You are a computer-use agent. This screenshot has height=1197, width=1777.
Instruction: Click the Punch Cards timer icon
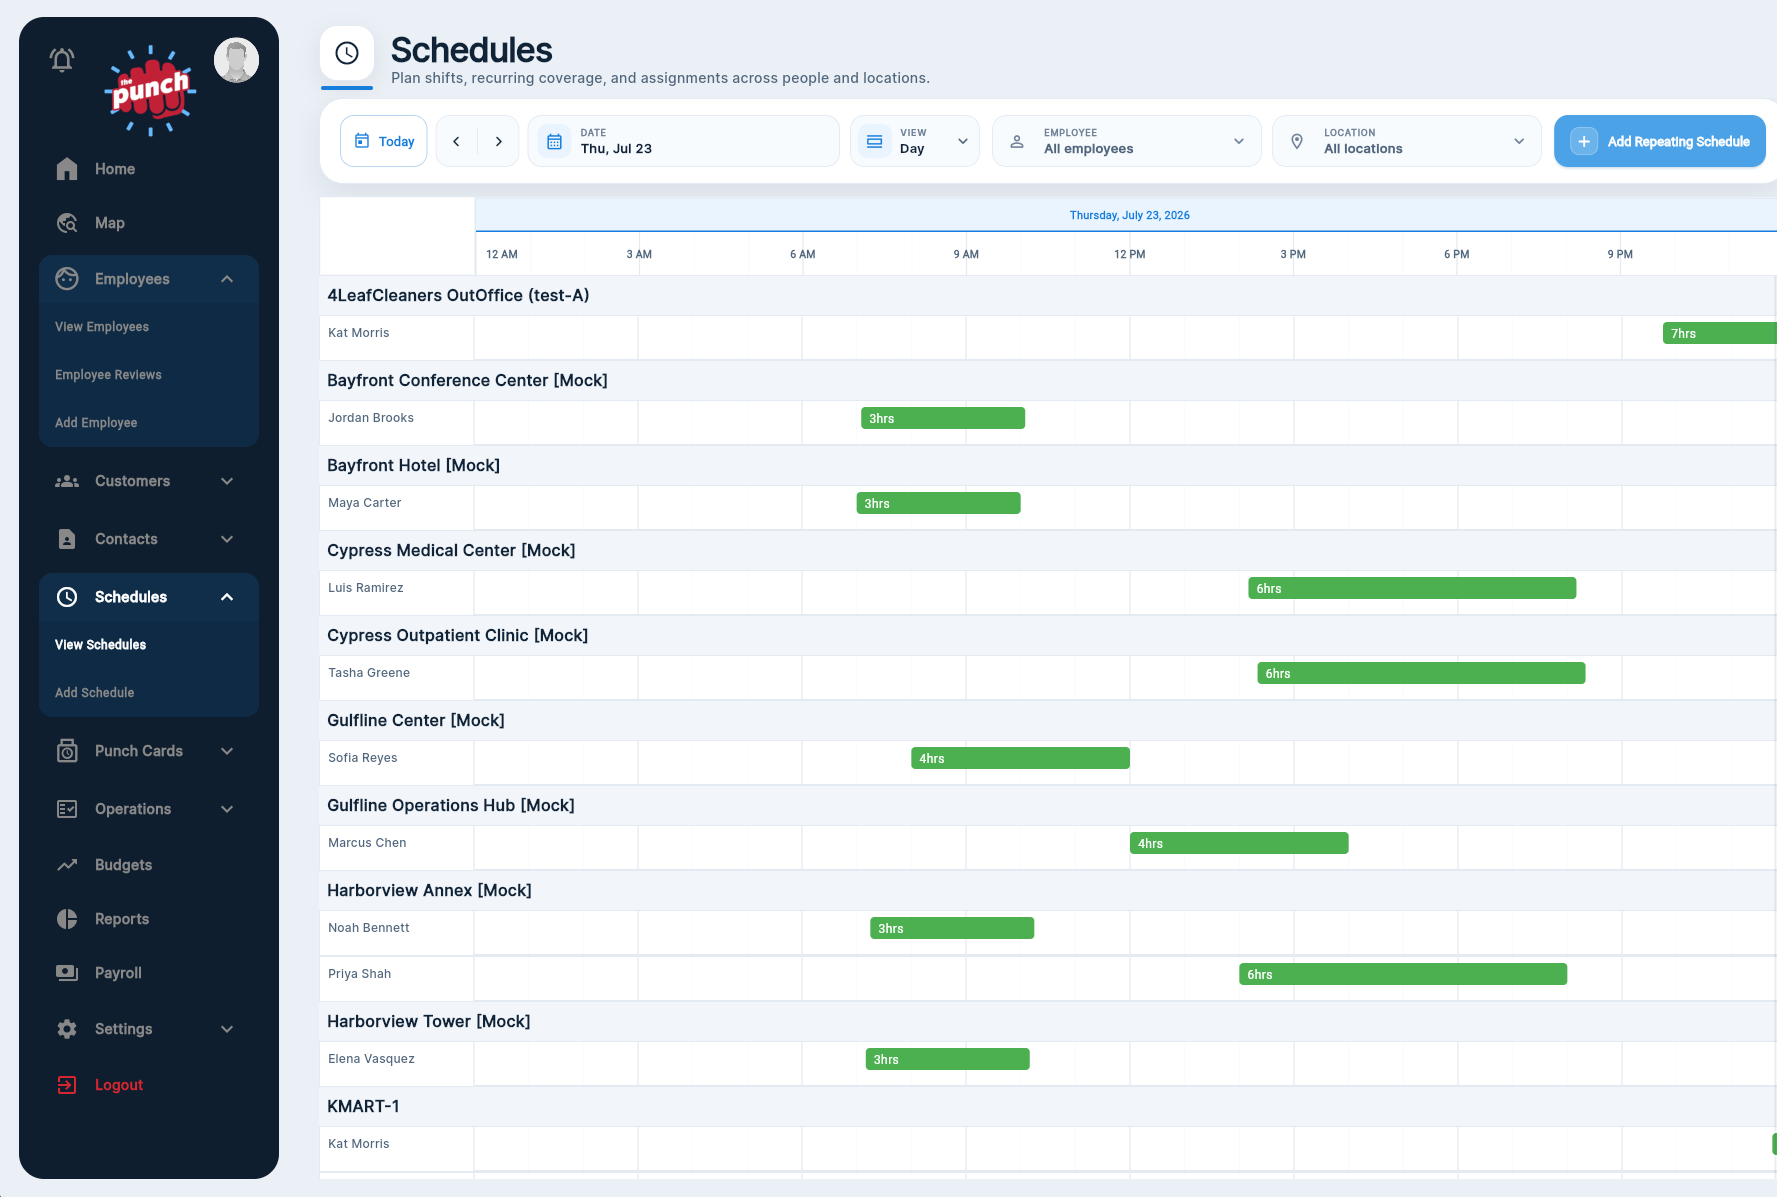[67, 751]
